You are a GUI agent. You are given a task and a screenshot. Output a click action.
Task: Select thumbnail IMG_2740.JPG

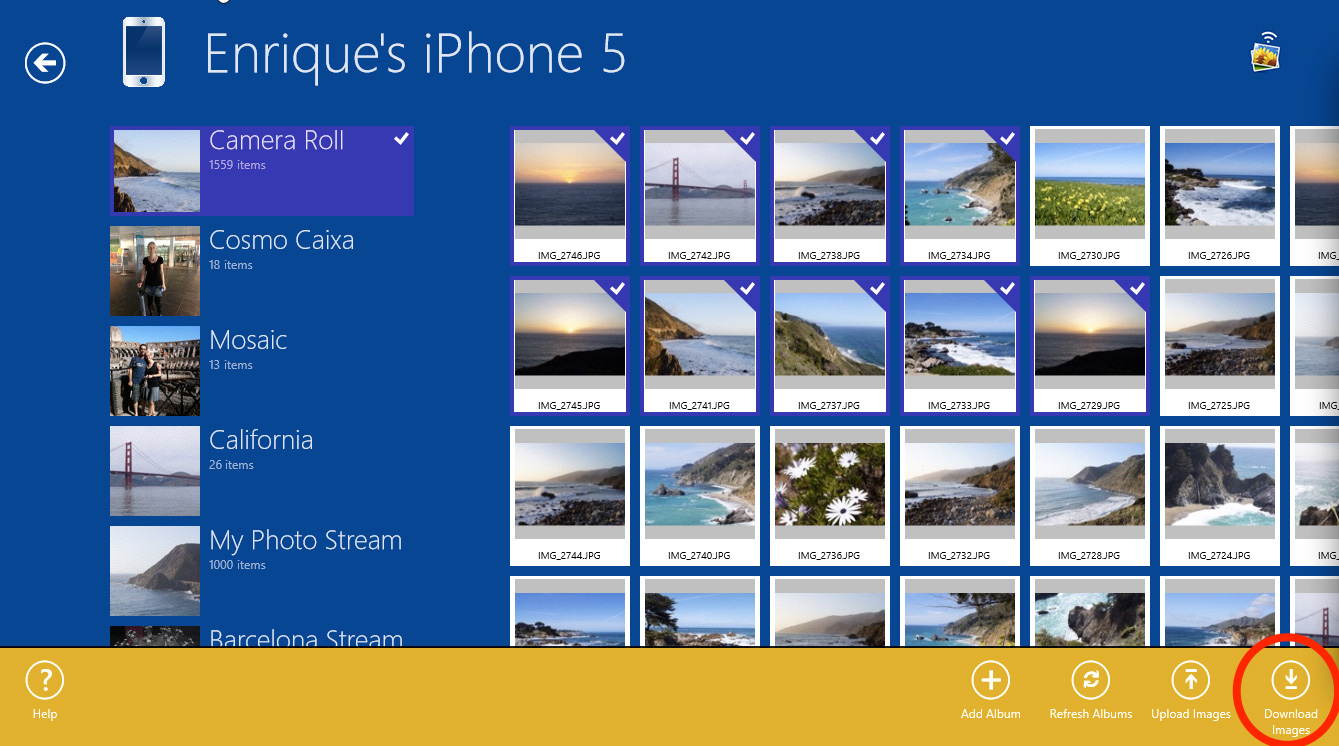[699, 496]
